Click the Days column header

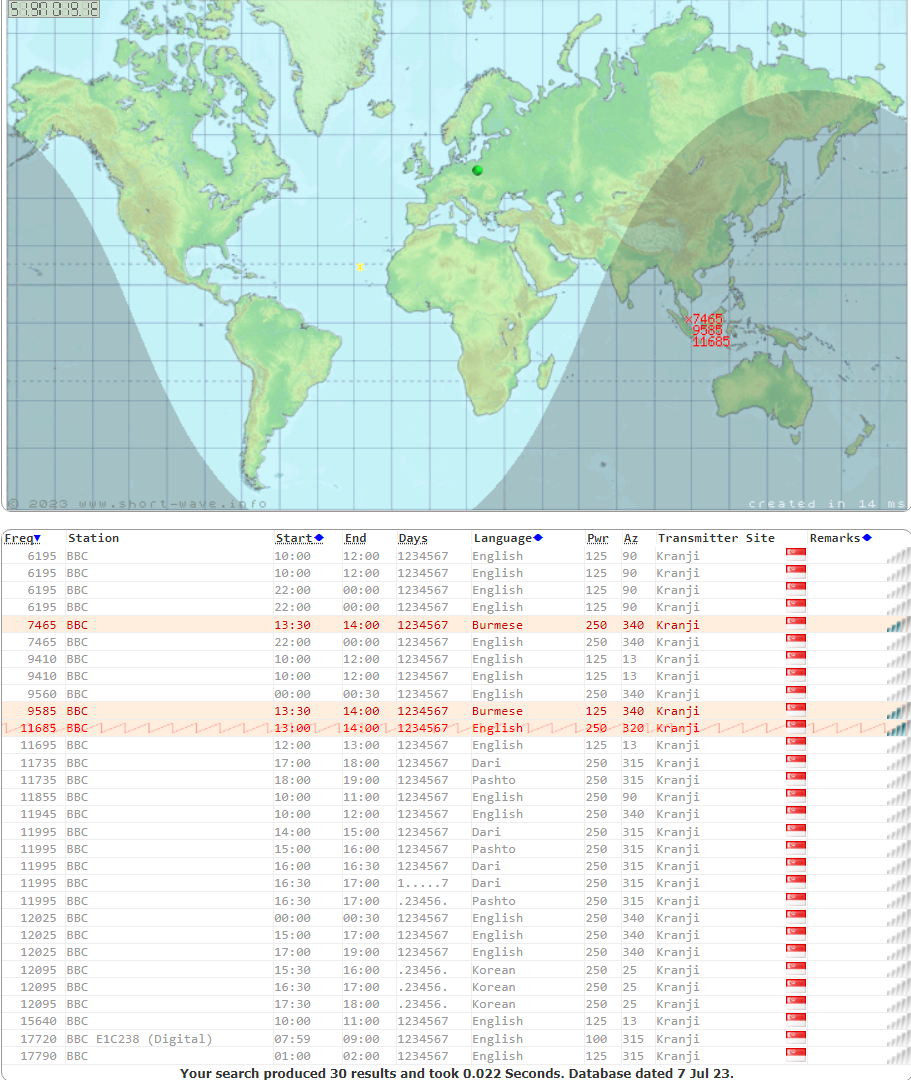(x=412, y=538)
